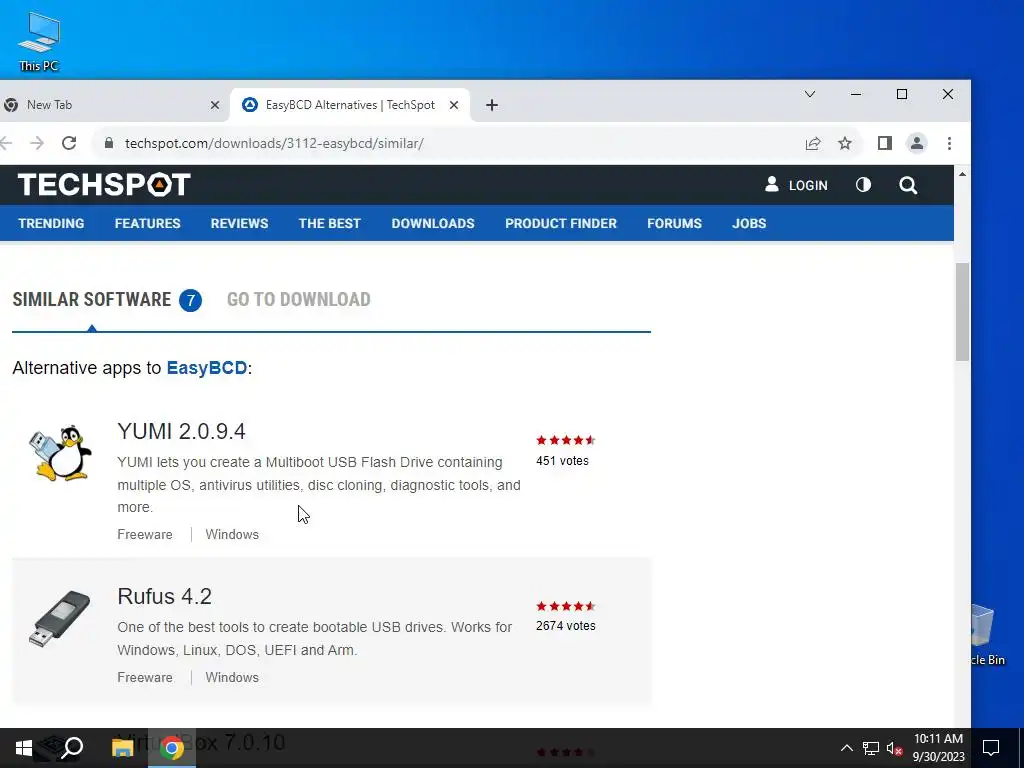Open the REVIEWS menu
The height and width of the screenshot is (768, 1024).
tap(239, 223)
